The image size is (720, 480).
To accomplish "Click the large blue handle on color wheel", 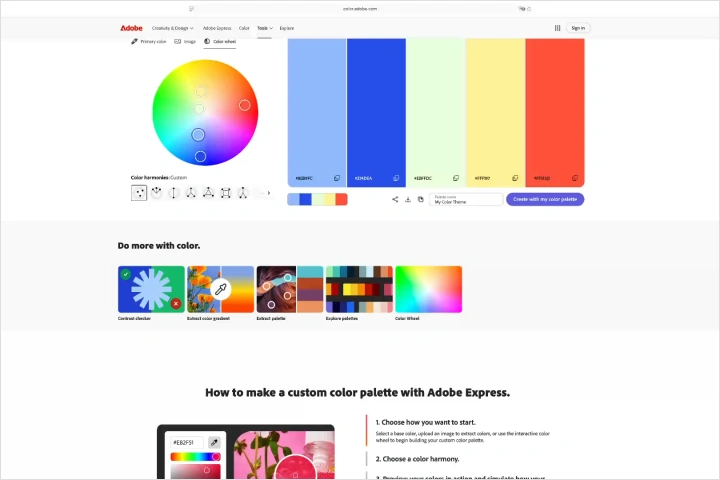I will coord(198,135).
